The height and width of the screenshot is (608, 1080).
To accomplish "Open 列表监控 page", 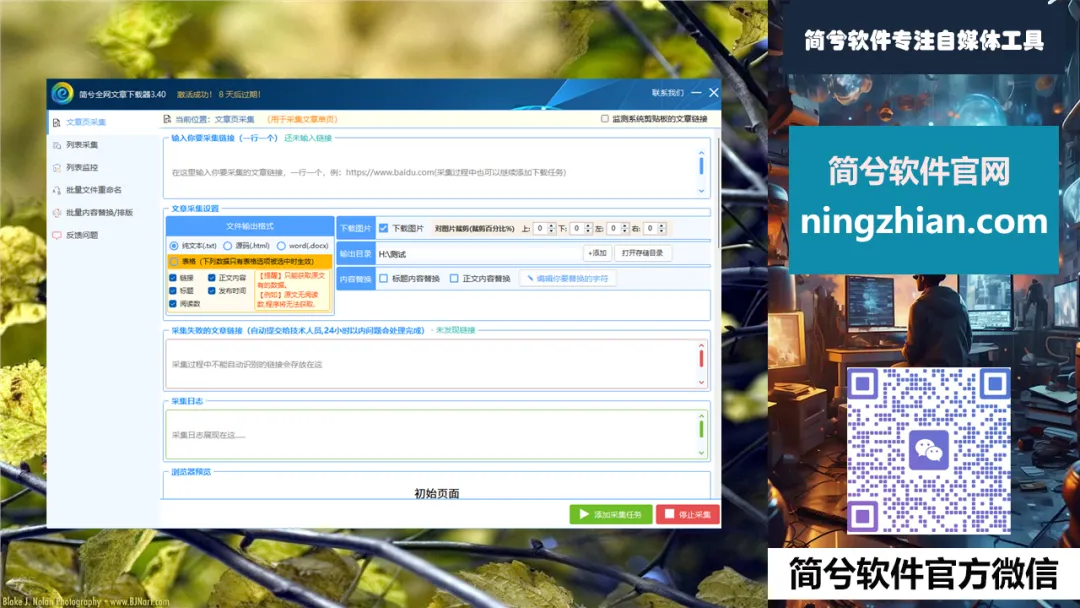I will tap(82, 168).
